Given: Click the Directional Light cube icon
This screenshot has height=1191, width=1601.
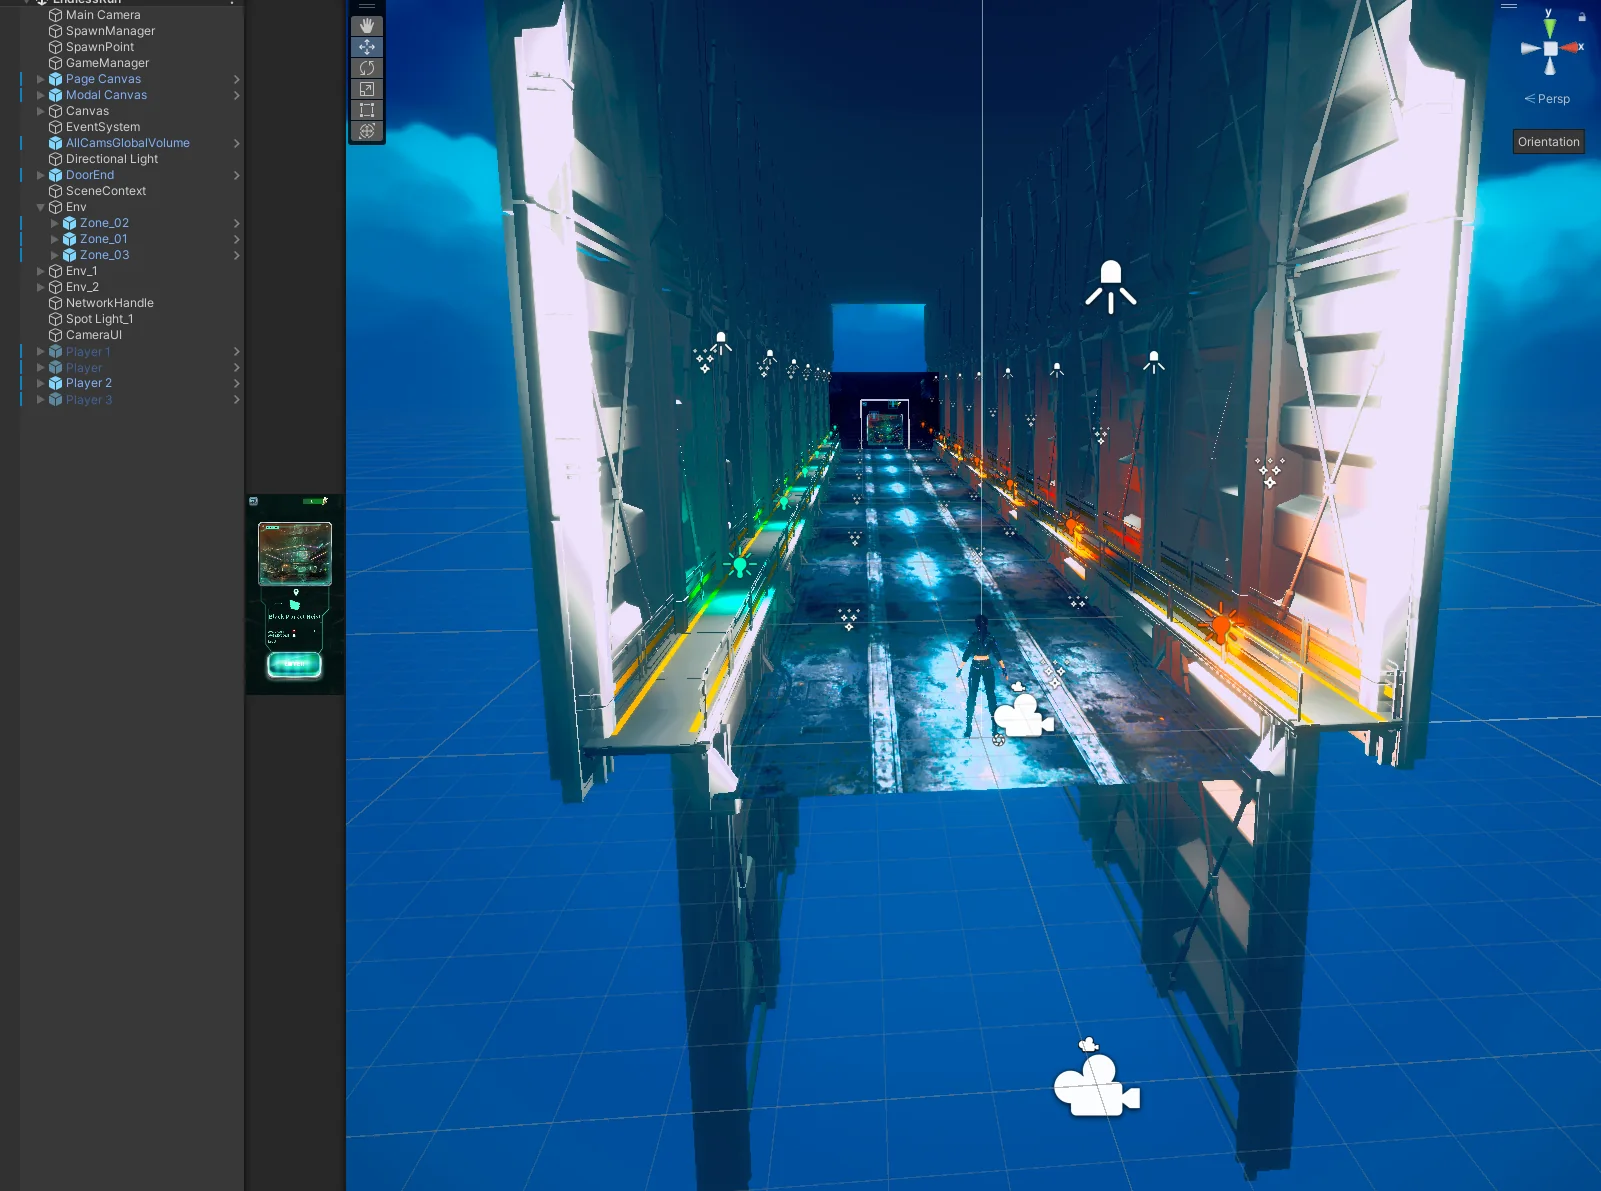Looking at the screenshot, I should click(56, 159).
